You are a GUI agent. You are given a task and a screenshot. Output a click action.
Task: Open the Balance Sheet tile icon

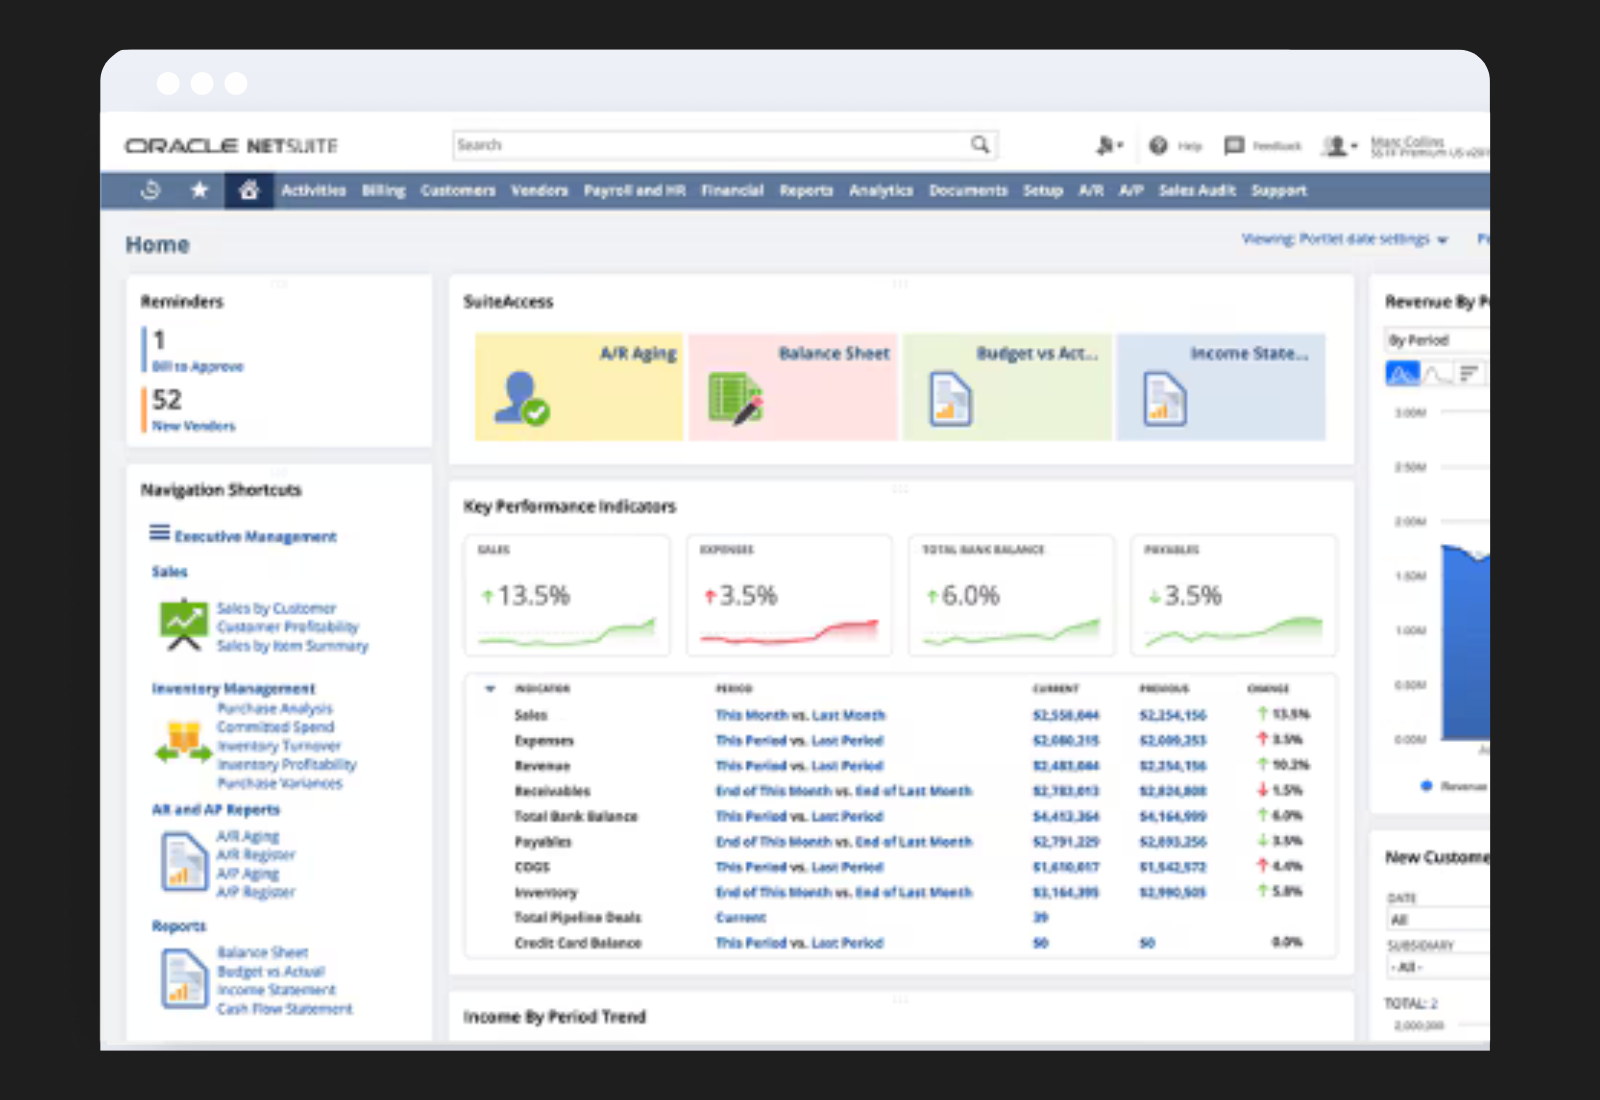pos(736,398)
